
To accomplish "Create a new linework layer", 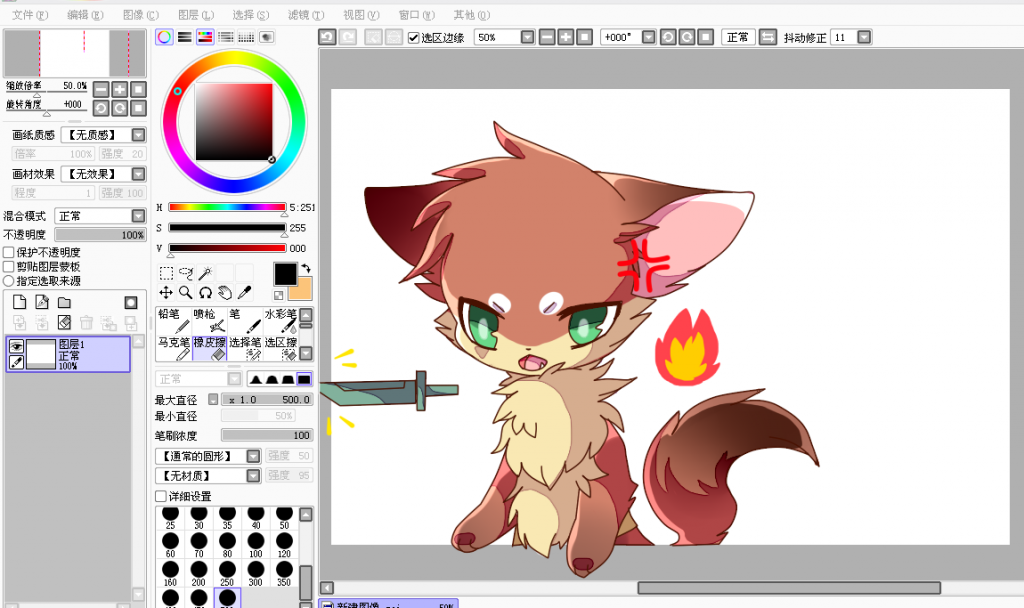I will 42,302.
